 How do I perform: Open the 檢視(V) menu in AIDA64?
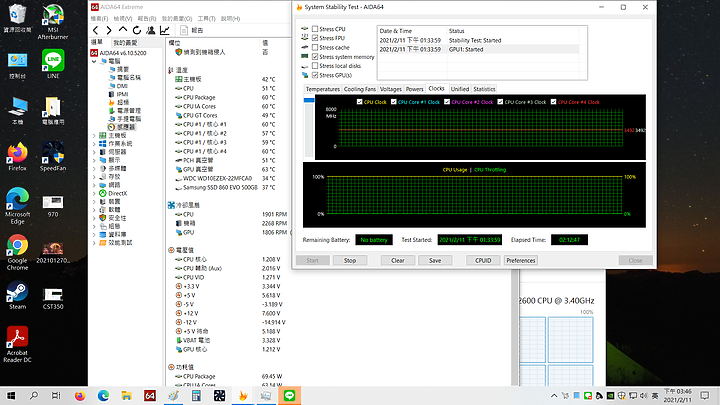pos(123,18)
